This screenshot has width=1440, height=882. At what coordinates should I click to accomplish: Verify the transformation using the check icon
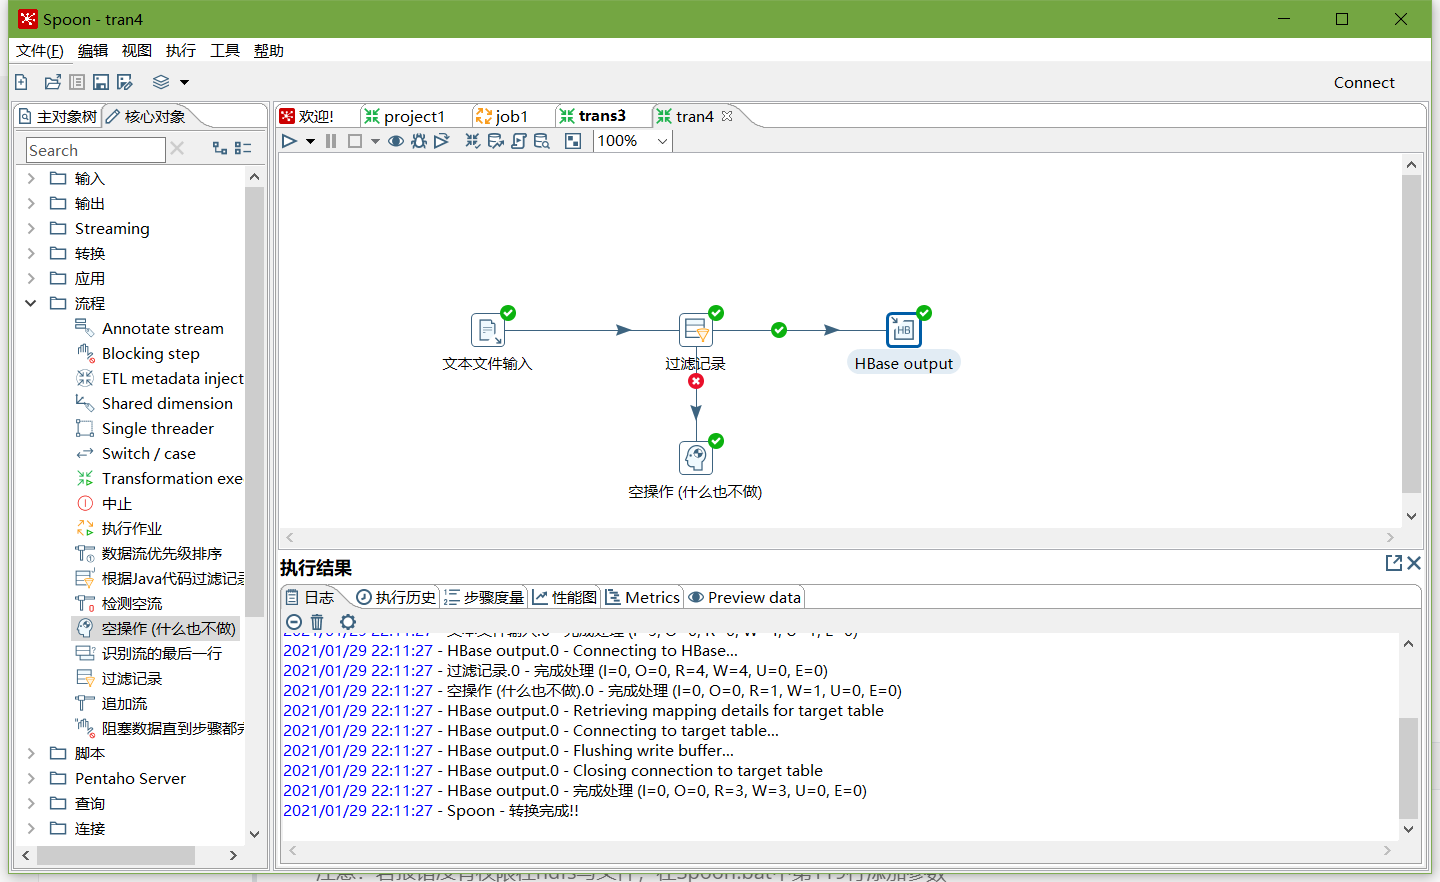click(472, 140)
